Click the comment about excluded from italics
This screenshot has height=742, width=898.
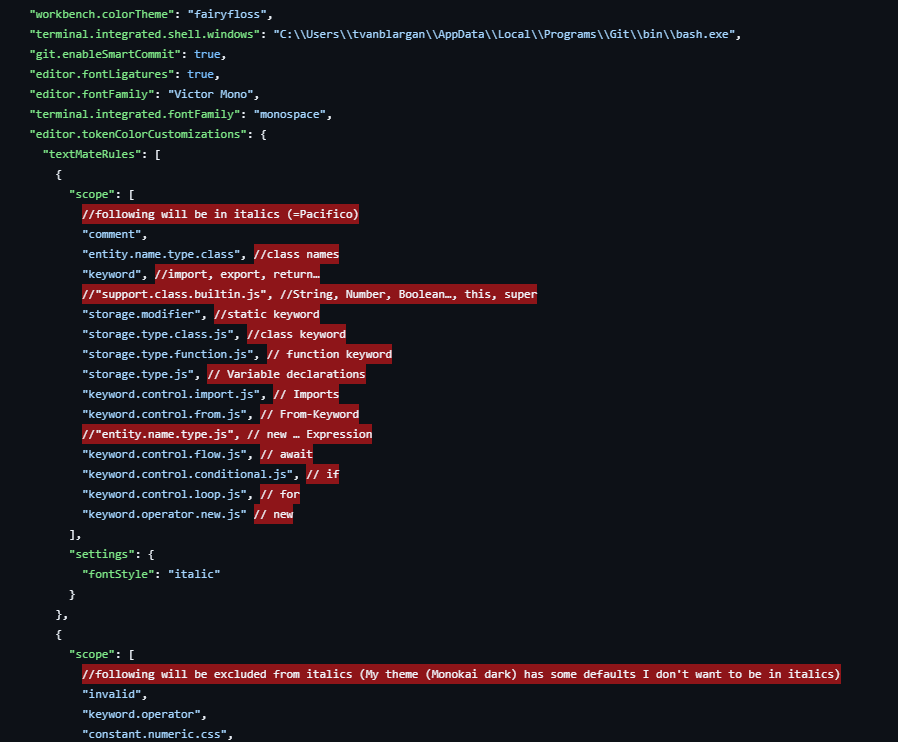[x=461, y=674]
